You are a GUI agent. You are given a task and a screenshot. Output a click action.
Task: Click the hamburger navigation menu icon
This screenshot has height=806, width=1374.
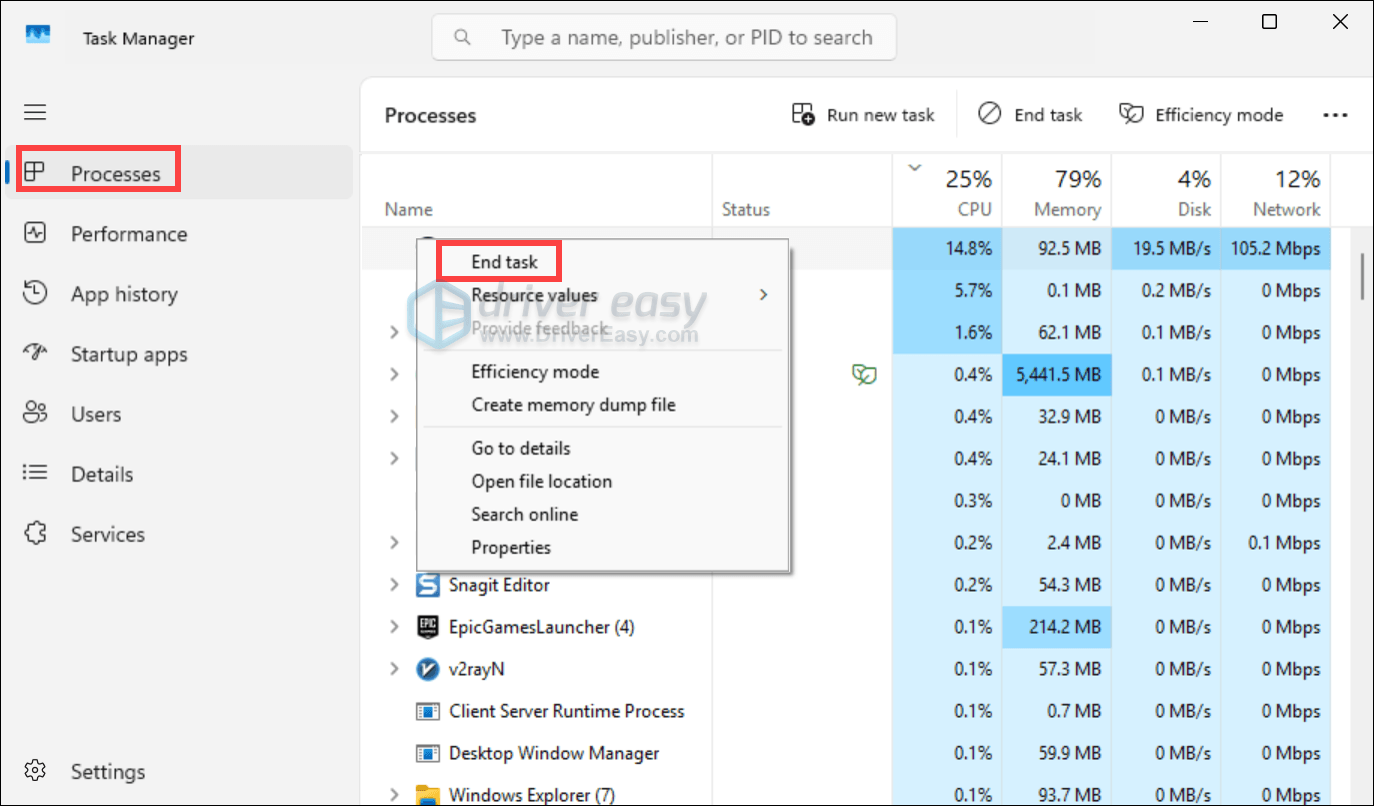35,112
